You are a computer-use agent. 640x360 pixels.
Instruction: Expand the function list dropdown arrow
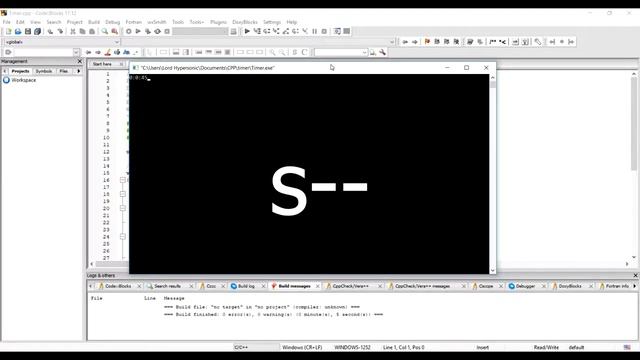pyautogui.click(x=392, y=42)
